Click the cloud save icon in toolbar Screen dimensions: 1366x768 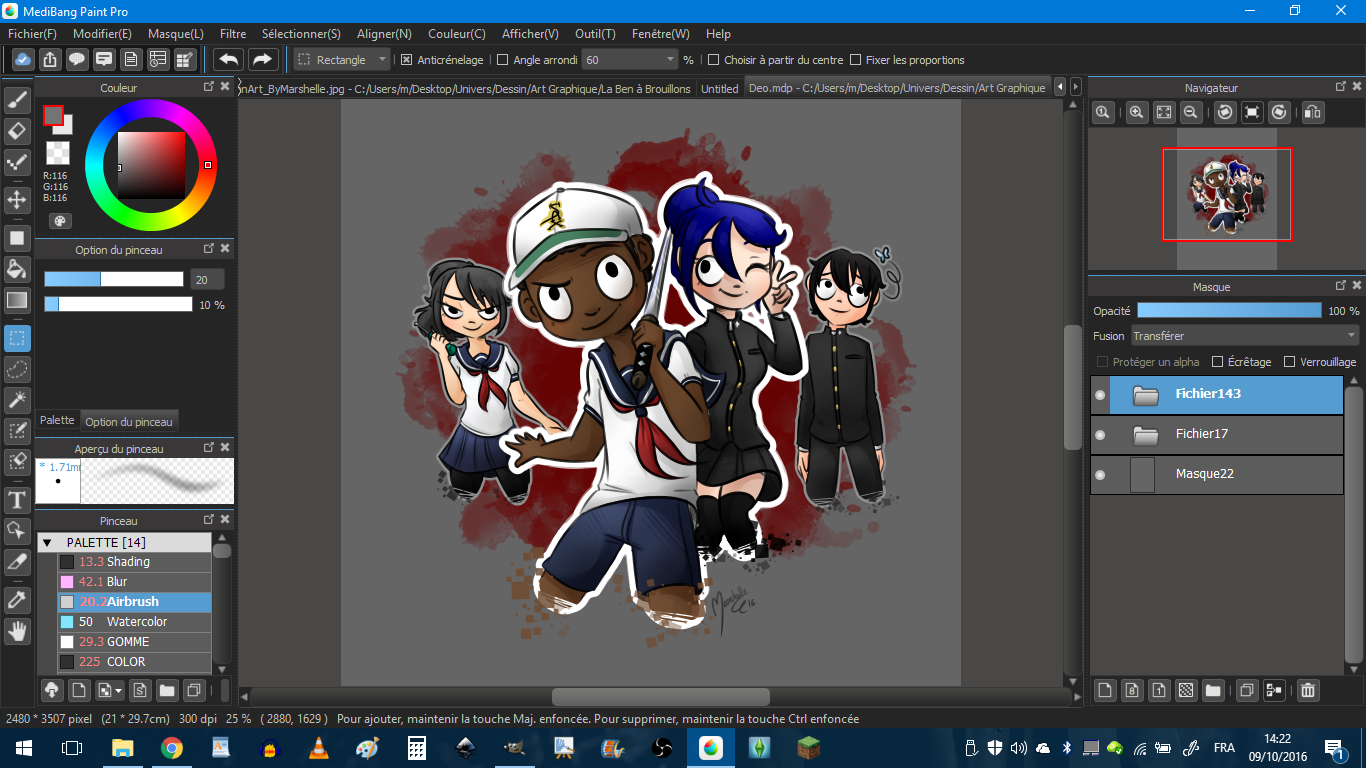coord(23,60)
